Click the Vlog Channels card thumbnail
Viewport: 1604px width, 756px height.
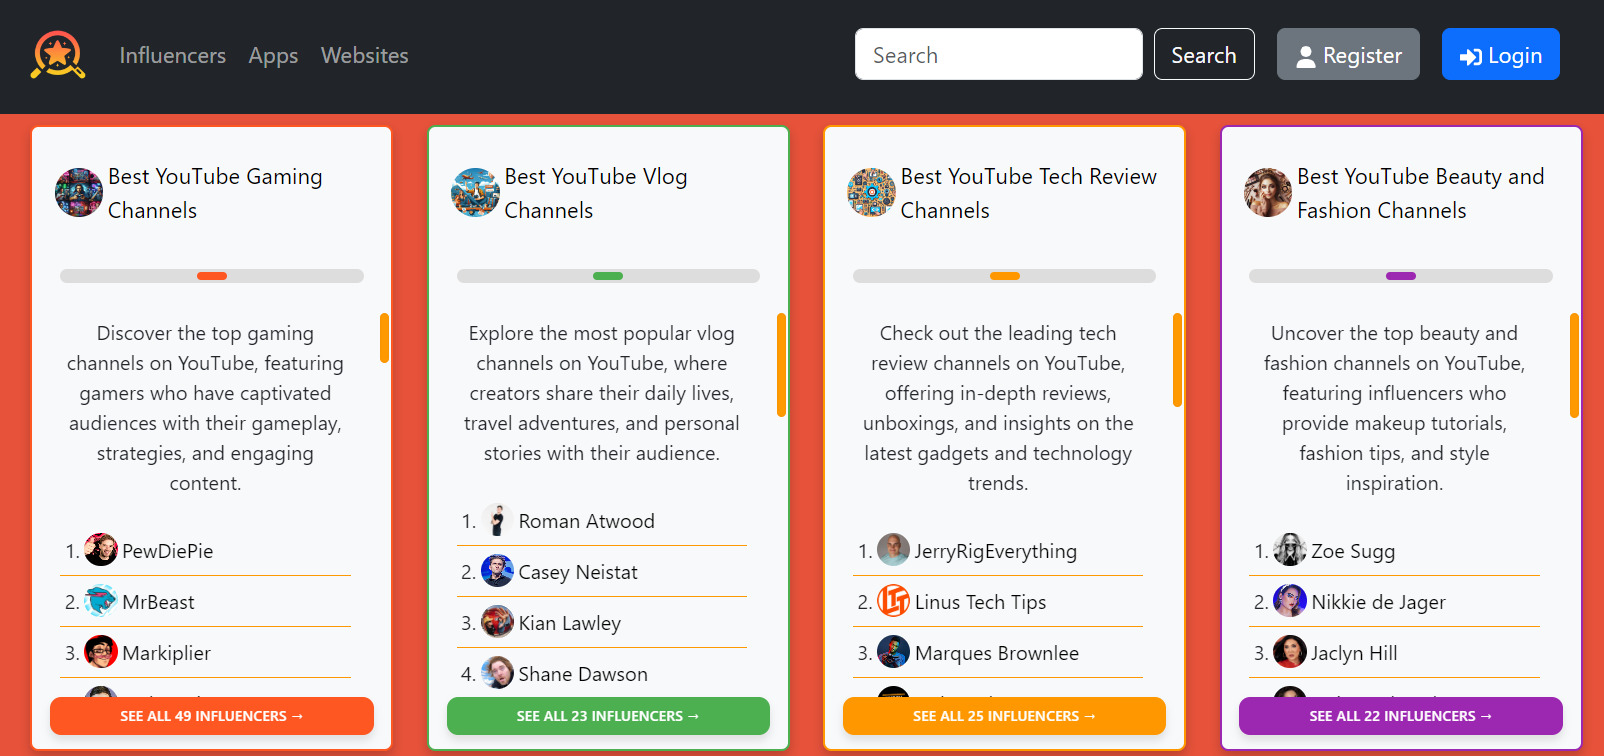[x=475, y=192]
